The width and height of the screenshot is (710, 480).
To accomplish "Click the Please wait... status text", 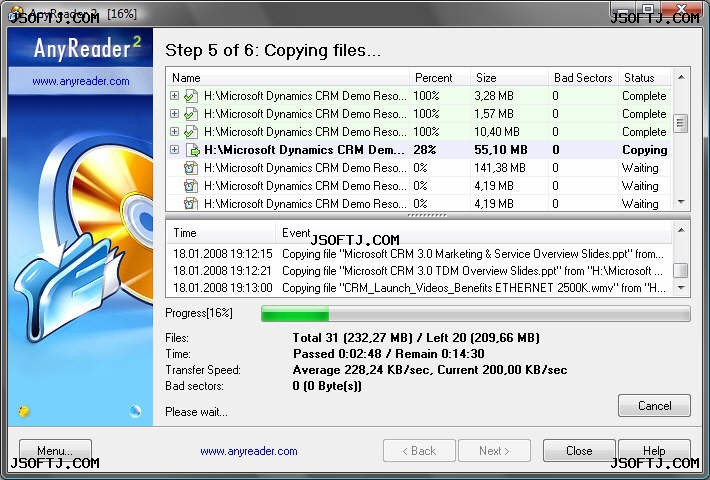I will tap(196, 412).
